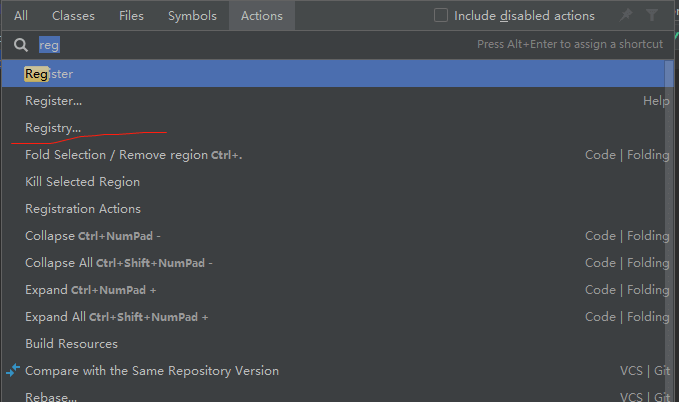Select the Actions tab
679x402 pixels.
coord(262,16)
